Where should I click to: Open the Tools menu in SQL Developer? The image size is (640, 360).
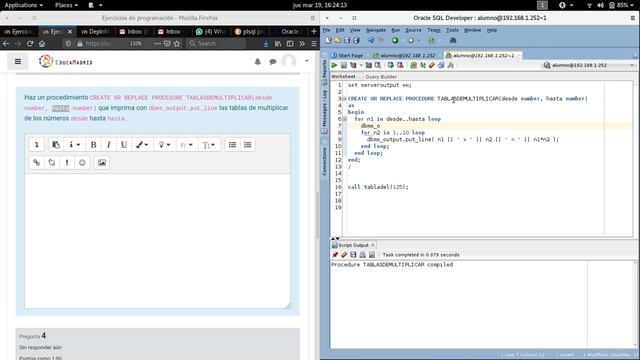(x=452, y=30)
